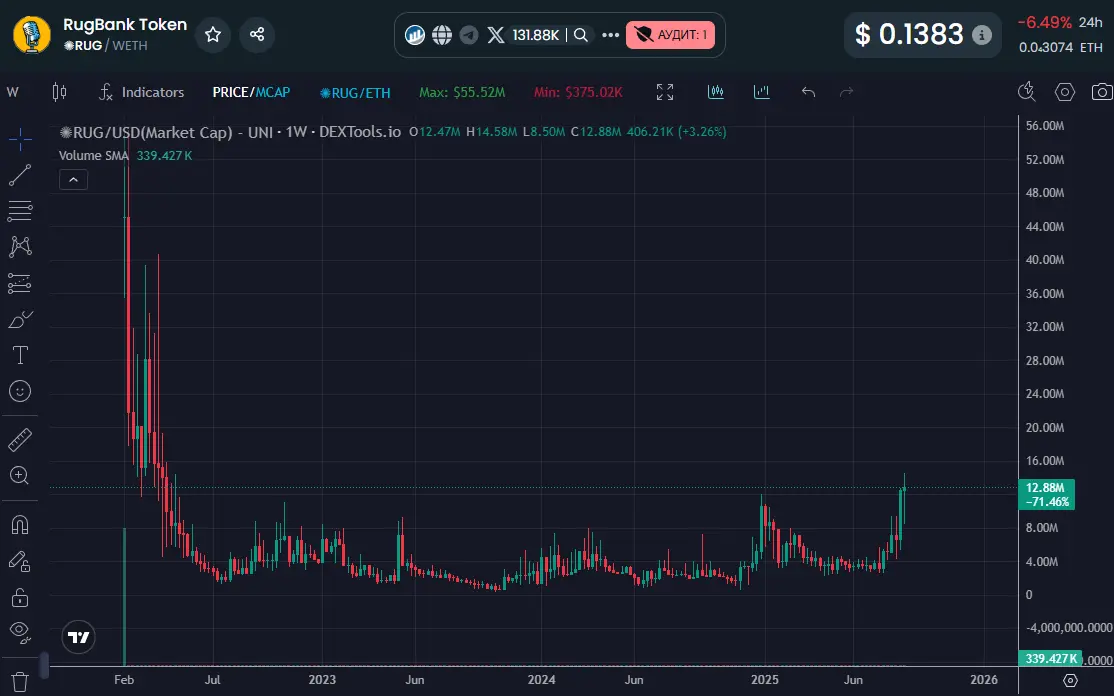The width and height of the screenshot is (1114, 696).
Task: Enter fullscreen chart mode
Action: (665, 92)
